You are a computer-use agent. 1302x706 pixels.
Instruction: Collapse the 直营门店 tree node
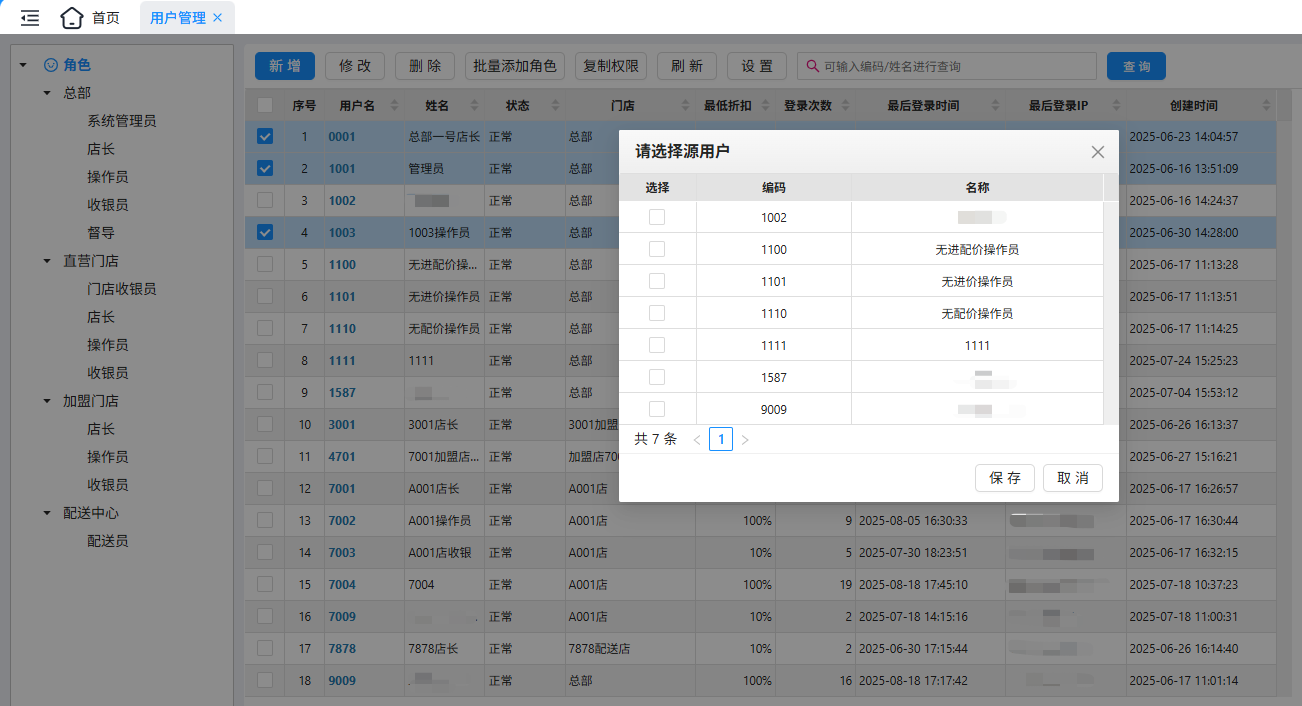coord(47,261)
